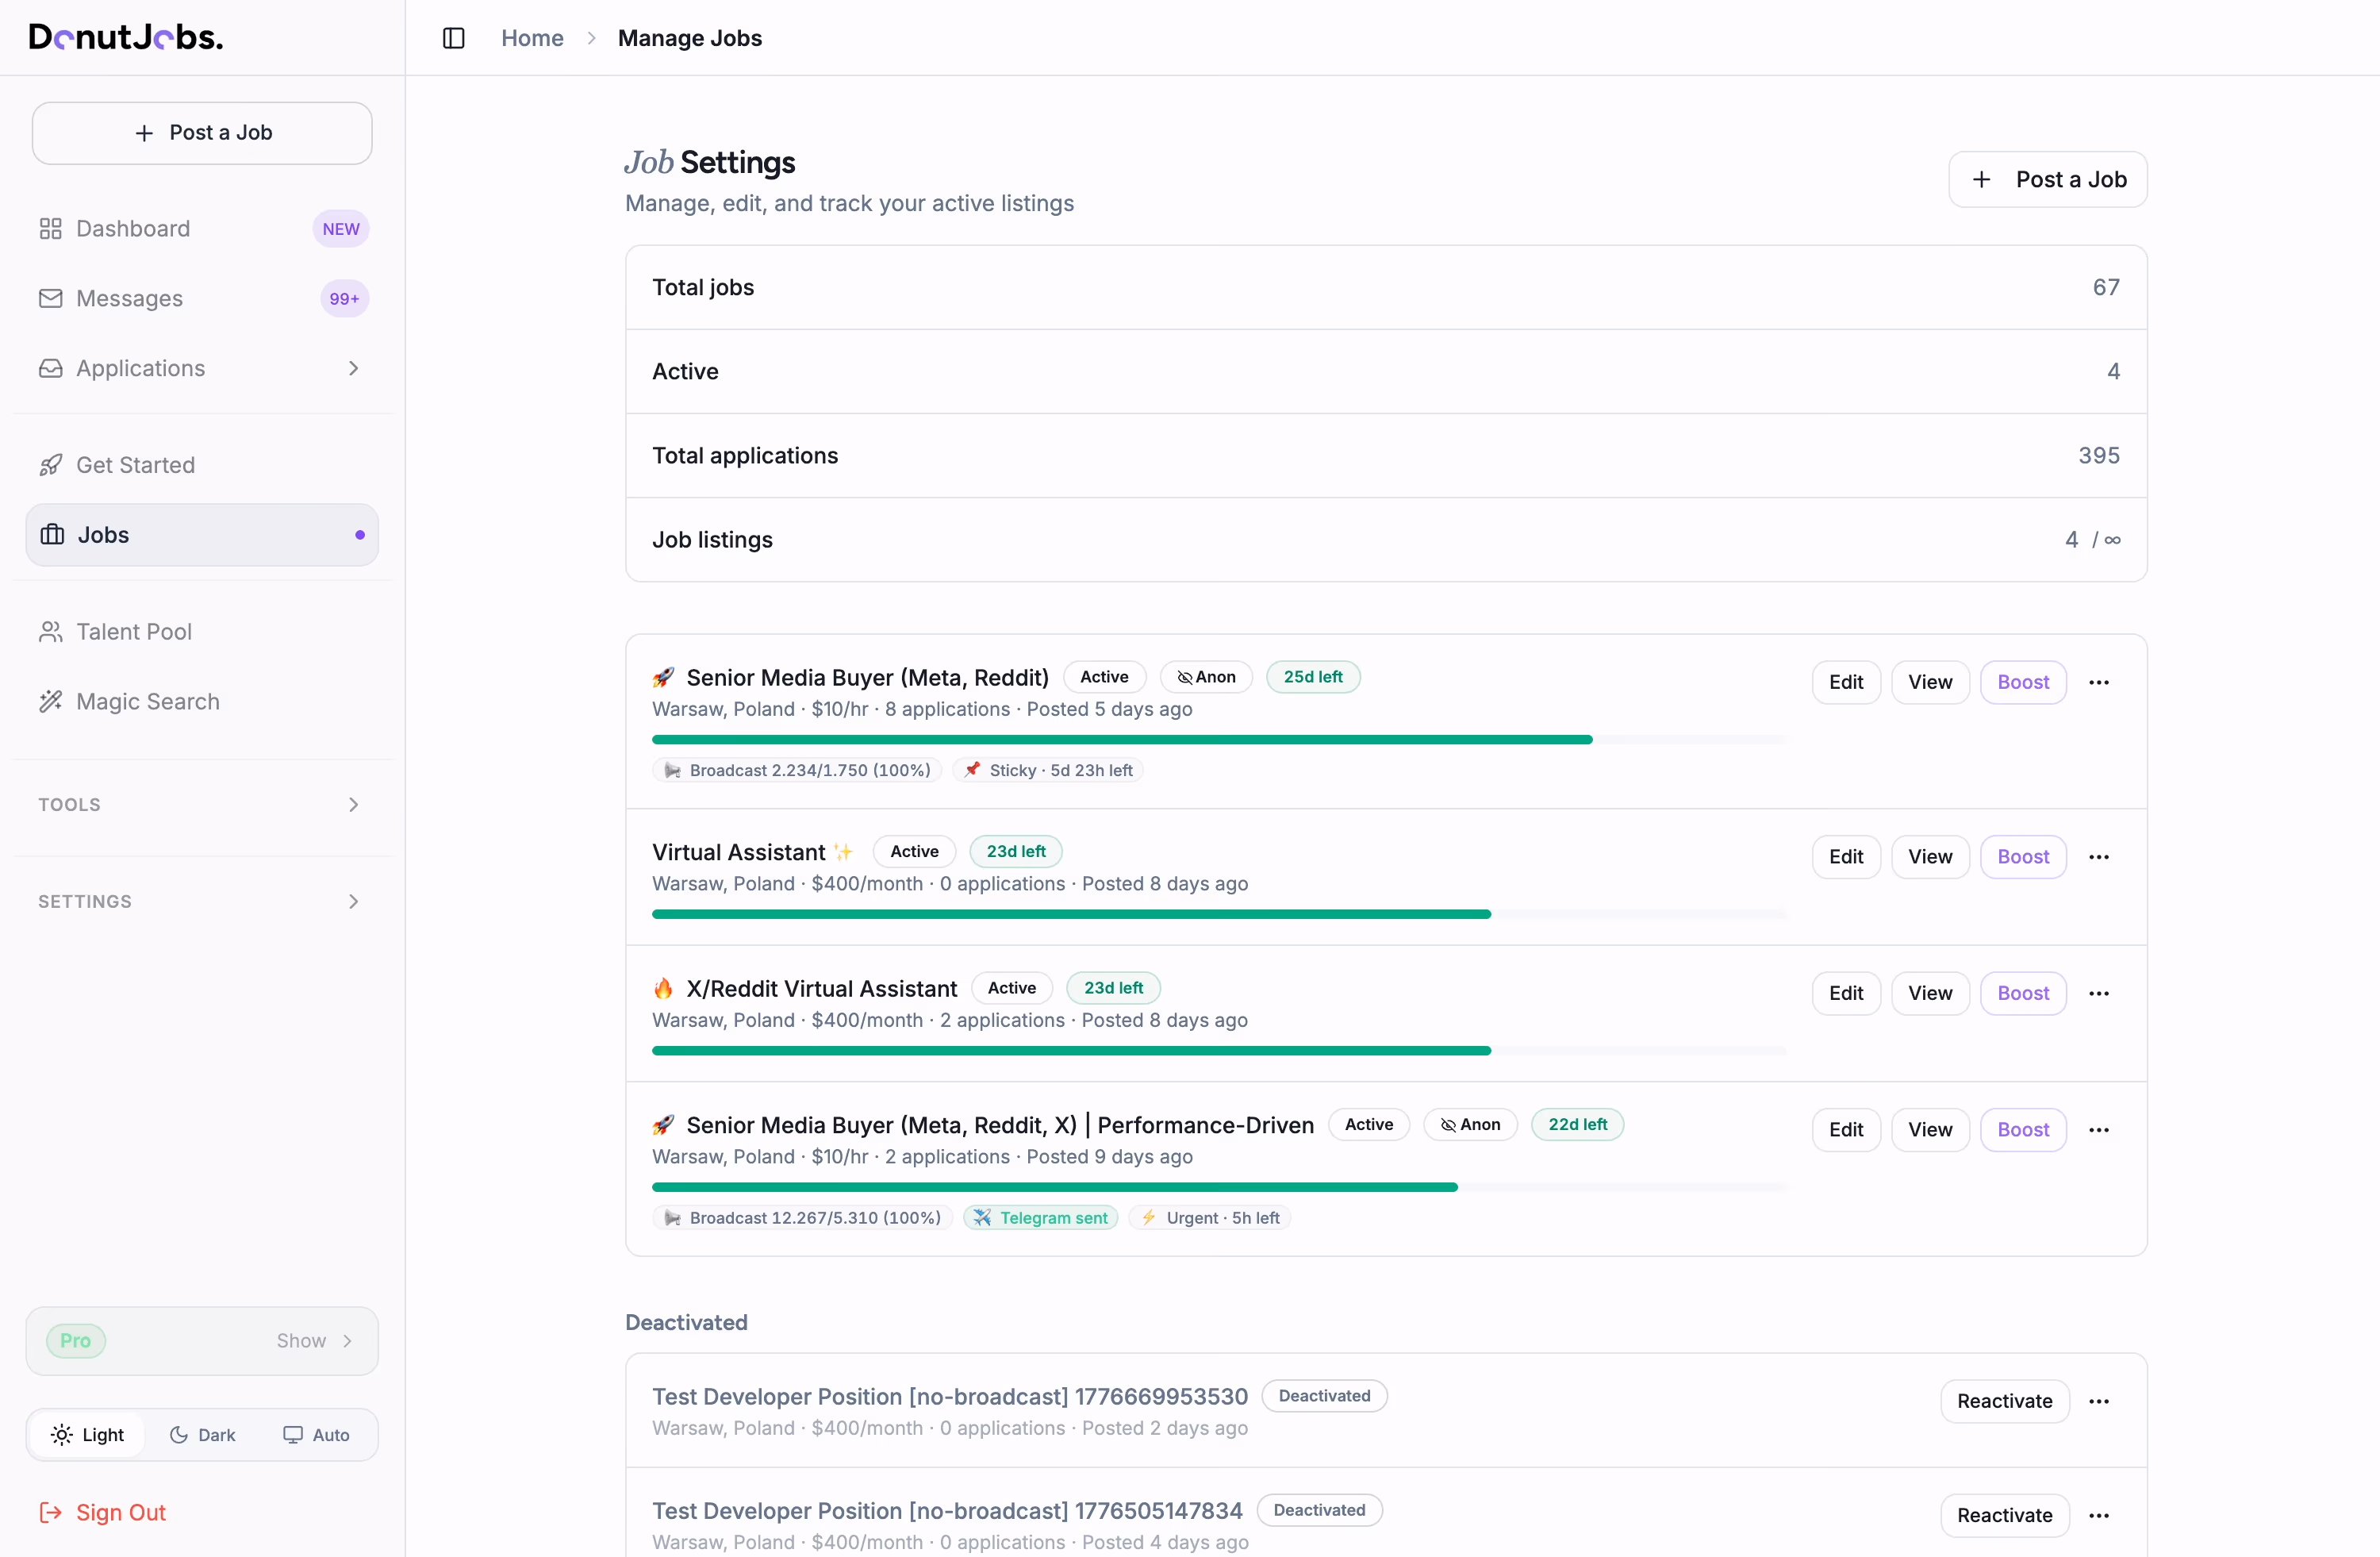Reactivate Test Developer Position 1776669953530

pyautogui.click(x=2004, y=1401)
